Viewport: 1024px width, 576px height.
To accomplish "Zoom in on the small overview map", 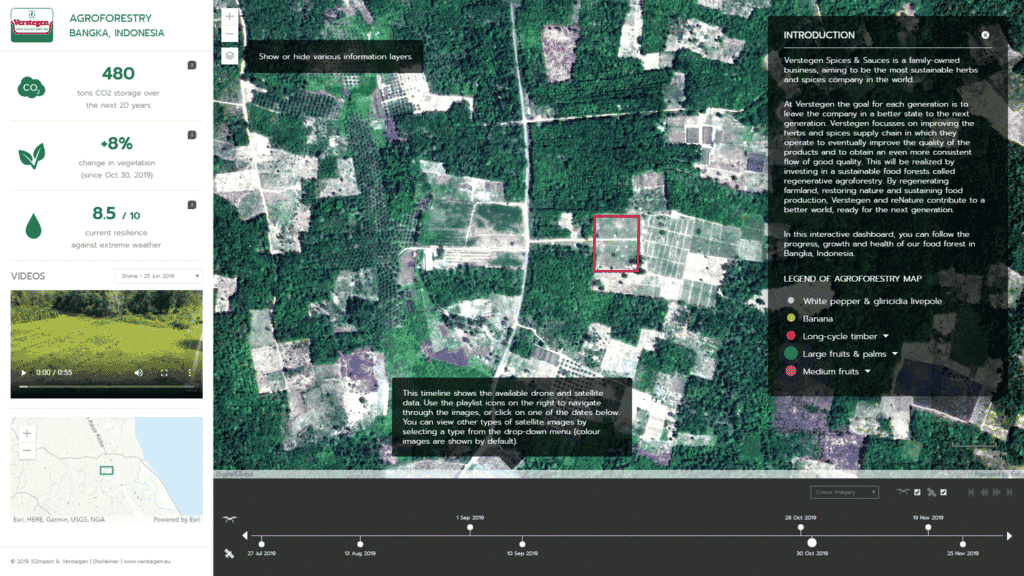I will pos(27,434).
